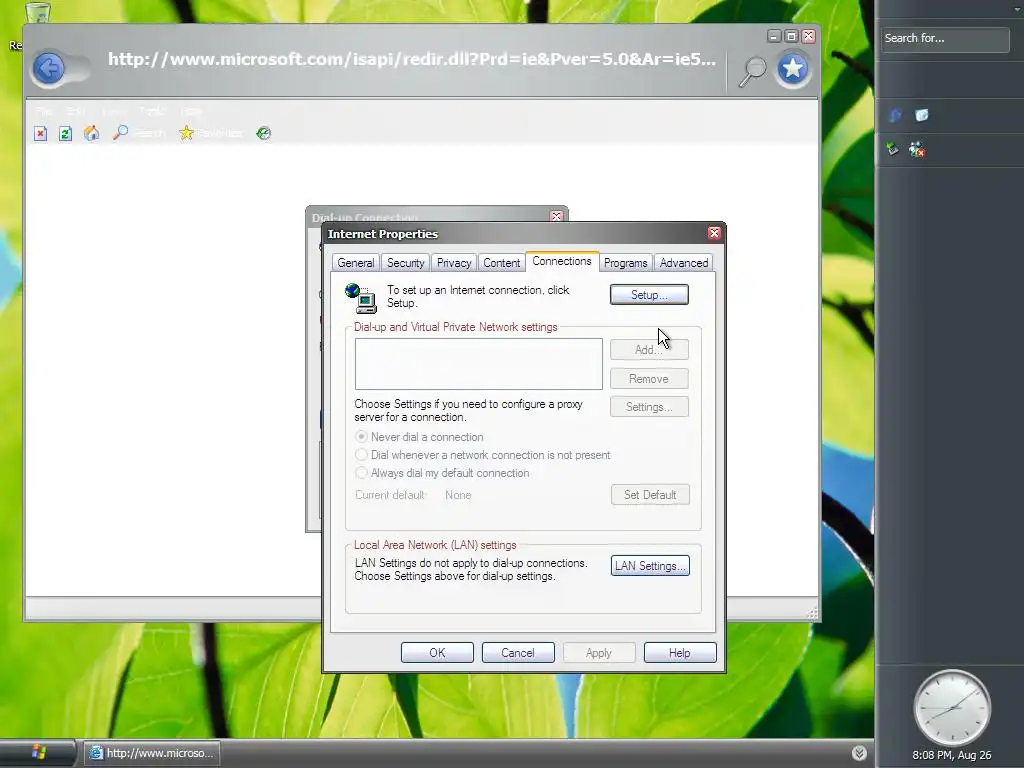Stop loading with the red X page icon

pos(40,134)
